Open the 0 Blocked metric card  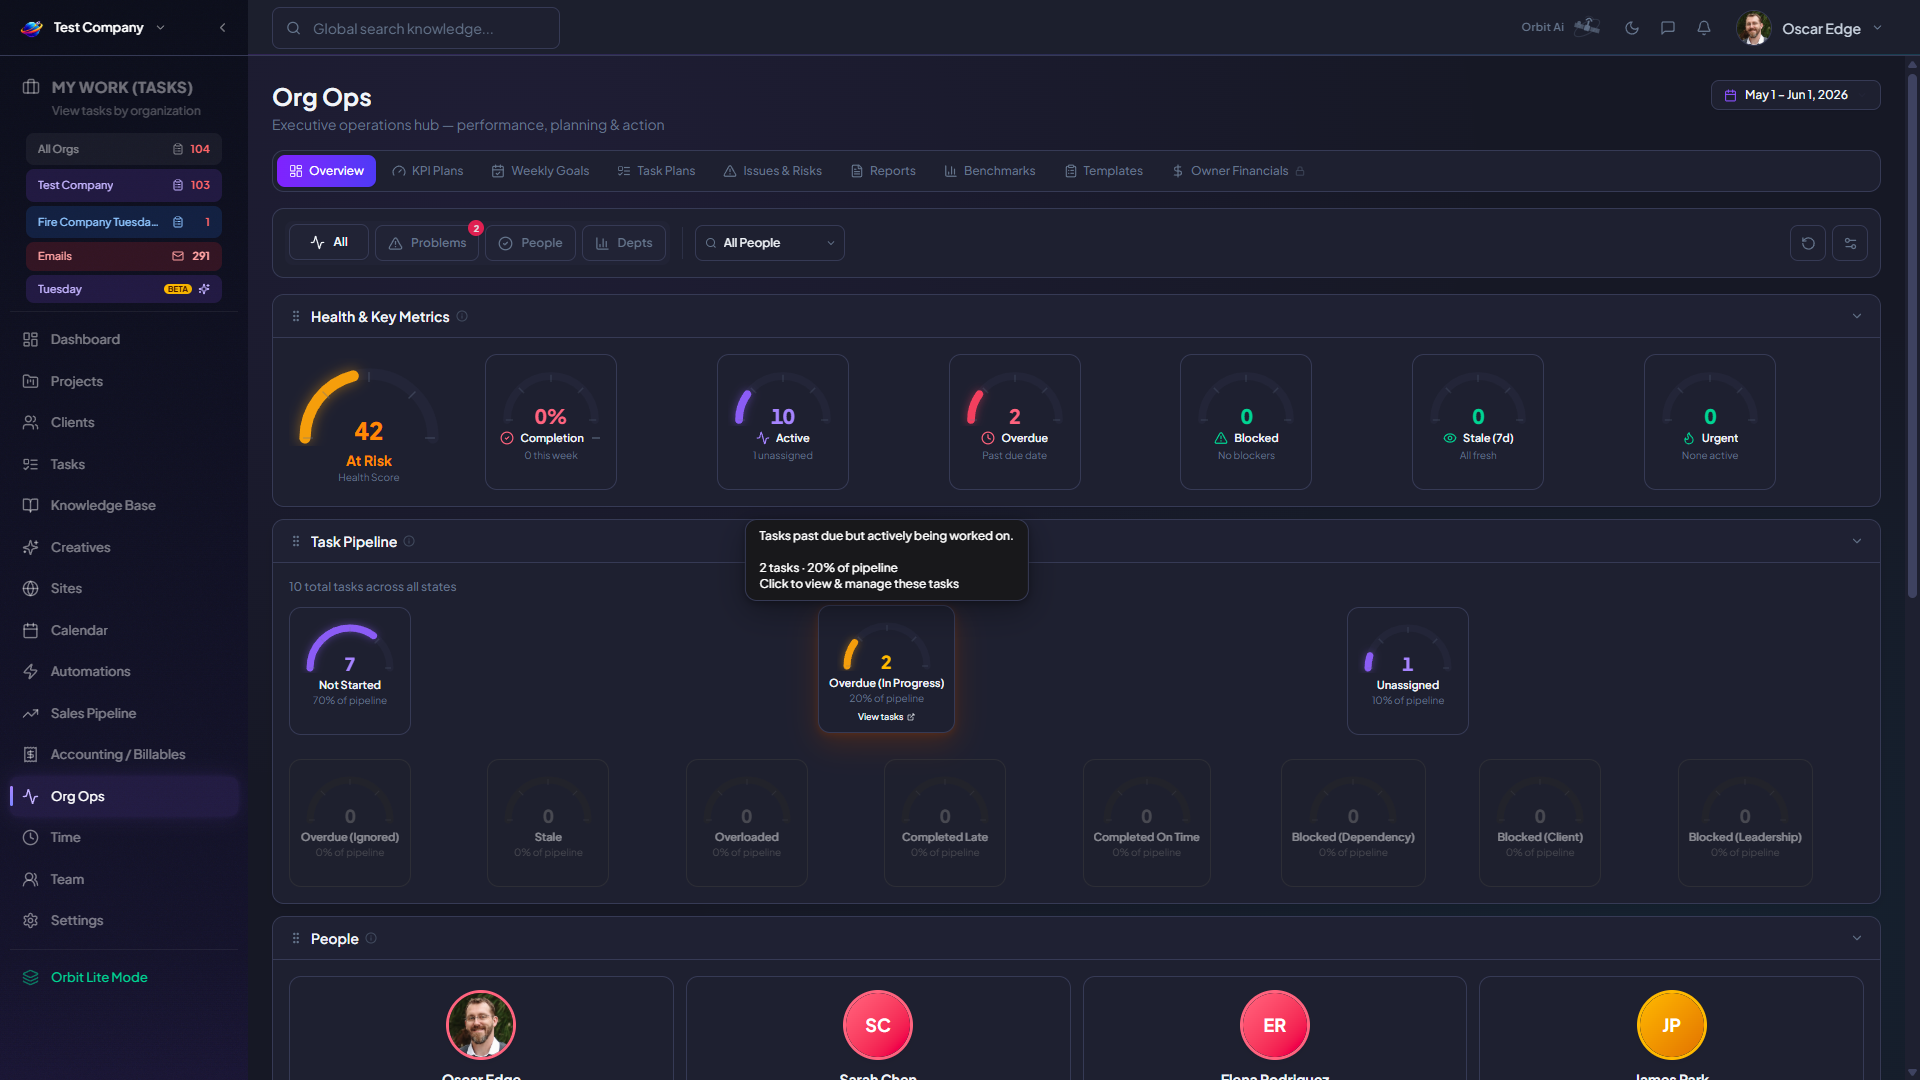pyautogui.click(x=1246, y=422)
